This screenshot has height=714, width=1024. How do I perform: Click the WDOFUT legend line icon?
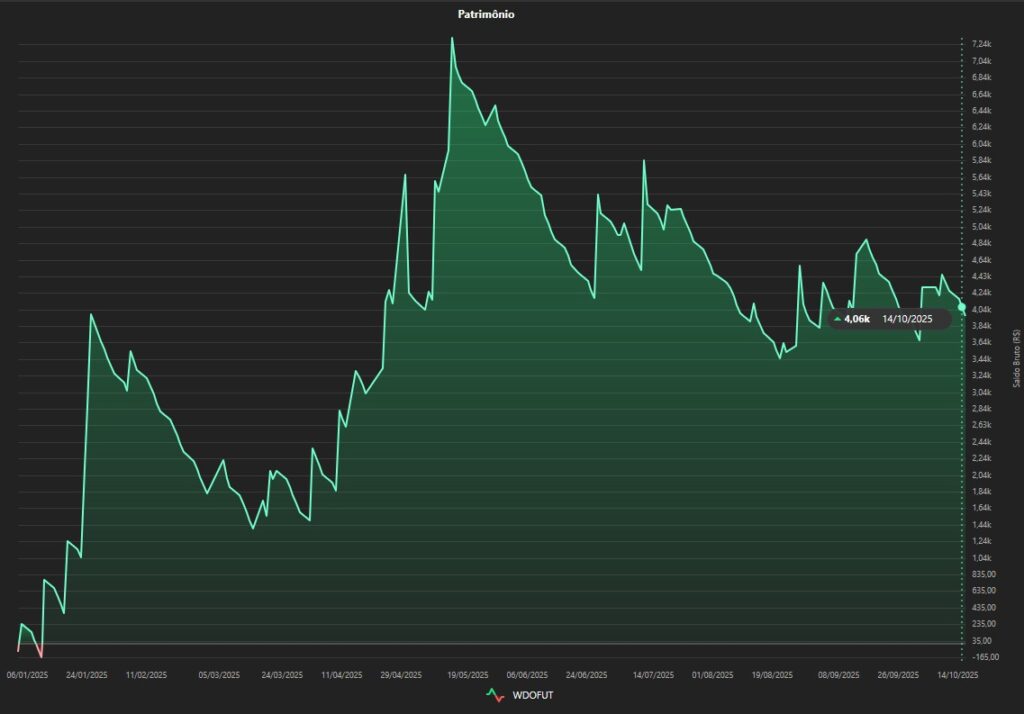(495, 695)
